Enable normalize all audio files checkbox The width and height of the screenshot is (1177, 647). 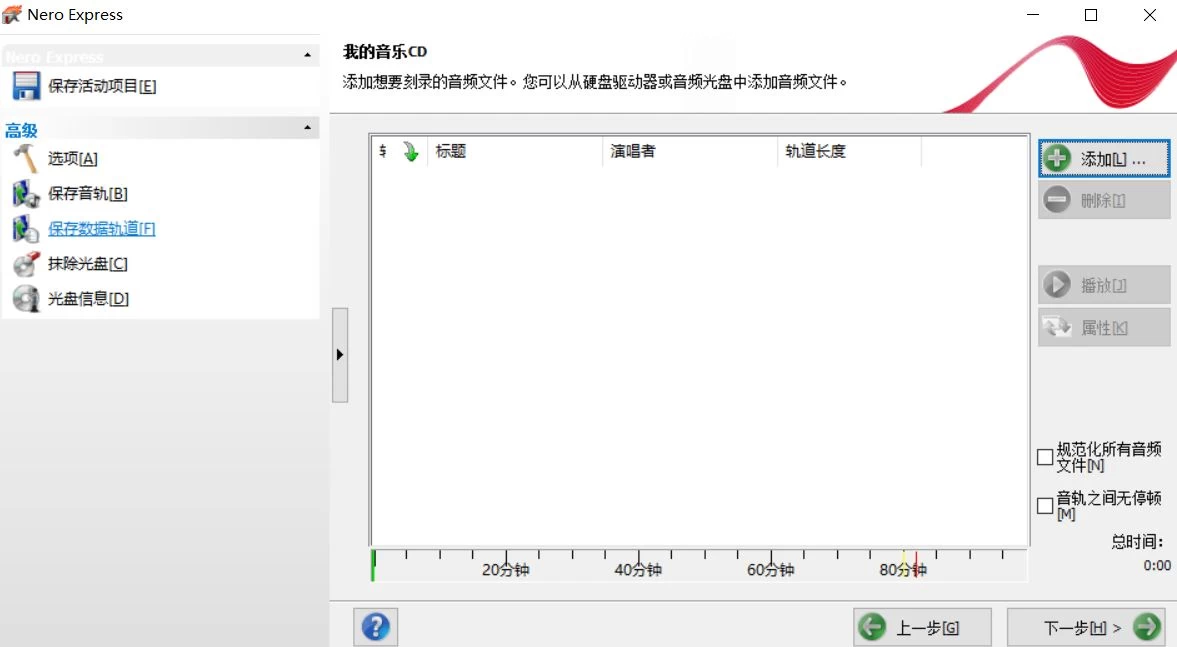pyautogui.click(x=1044, y=457)
